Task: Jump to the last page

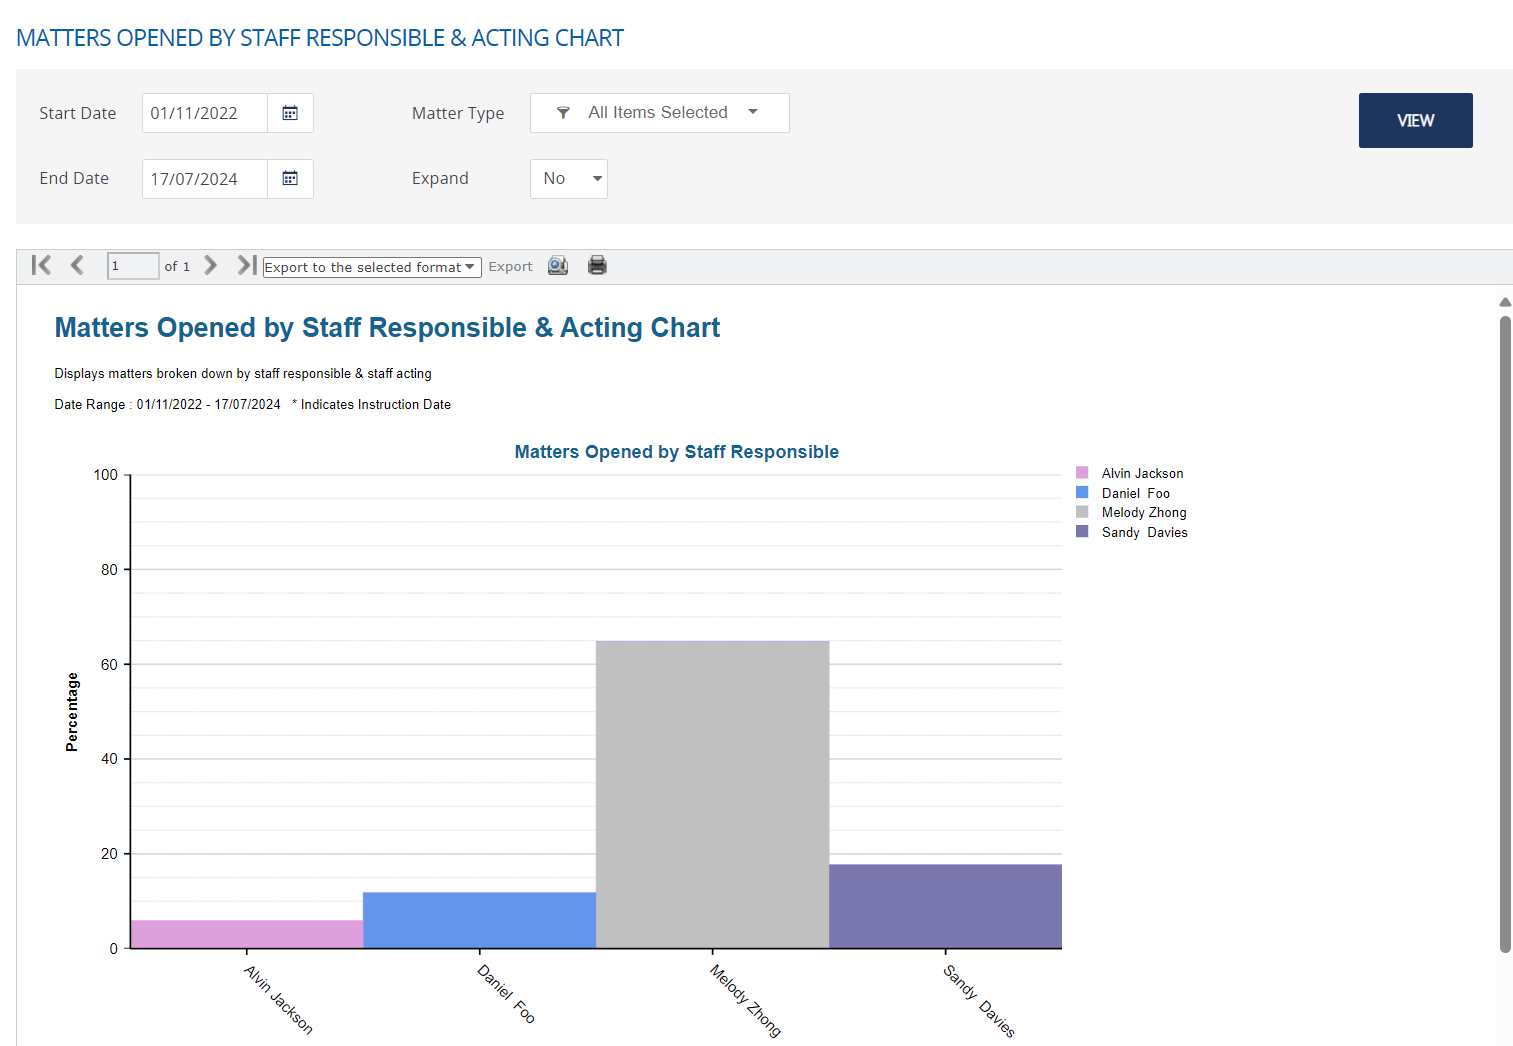Action: pyautogui.click(x=246, y=265)
